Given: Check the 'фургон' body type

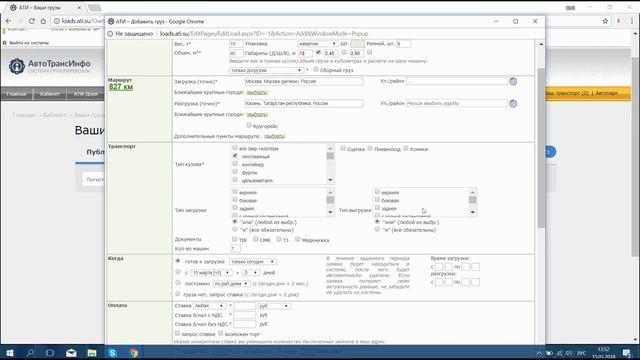Looking at the screenshot, I should point(235,172).
